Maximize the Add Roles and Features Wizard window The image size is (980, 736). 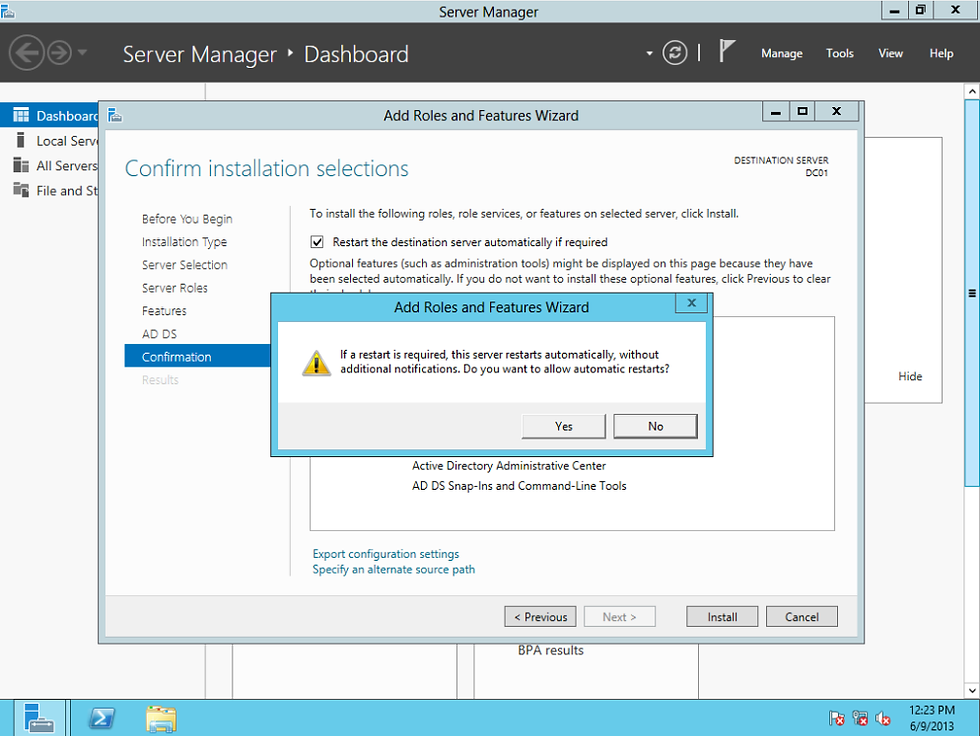(x=802, y=112)
